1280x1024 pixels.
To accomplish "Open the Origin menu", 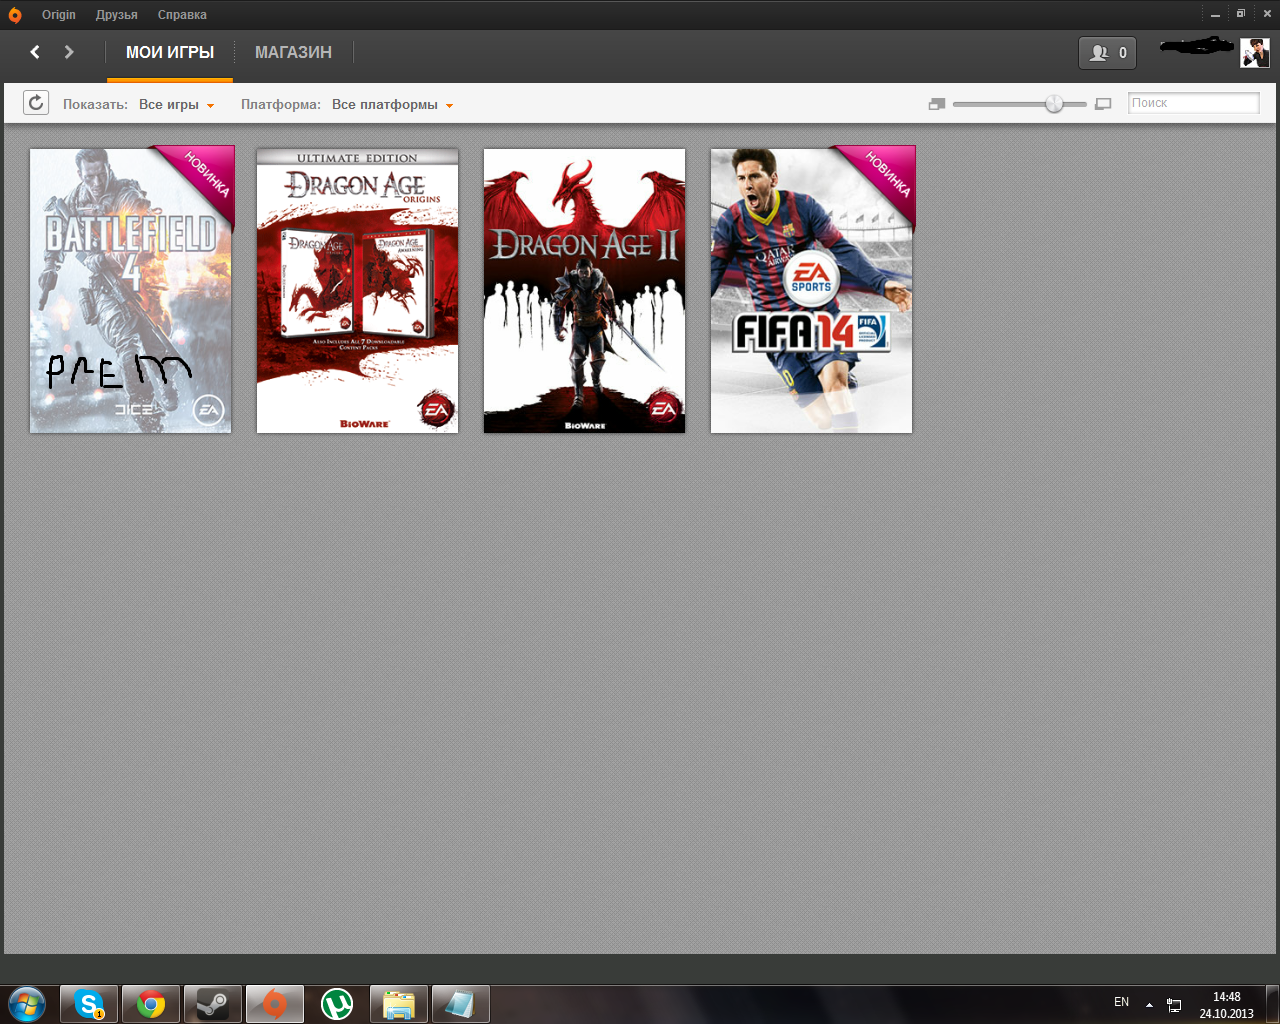I will [x=59, y=15].
